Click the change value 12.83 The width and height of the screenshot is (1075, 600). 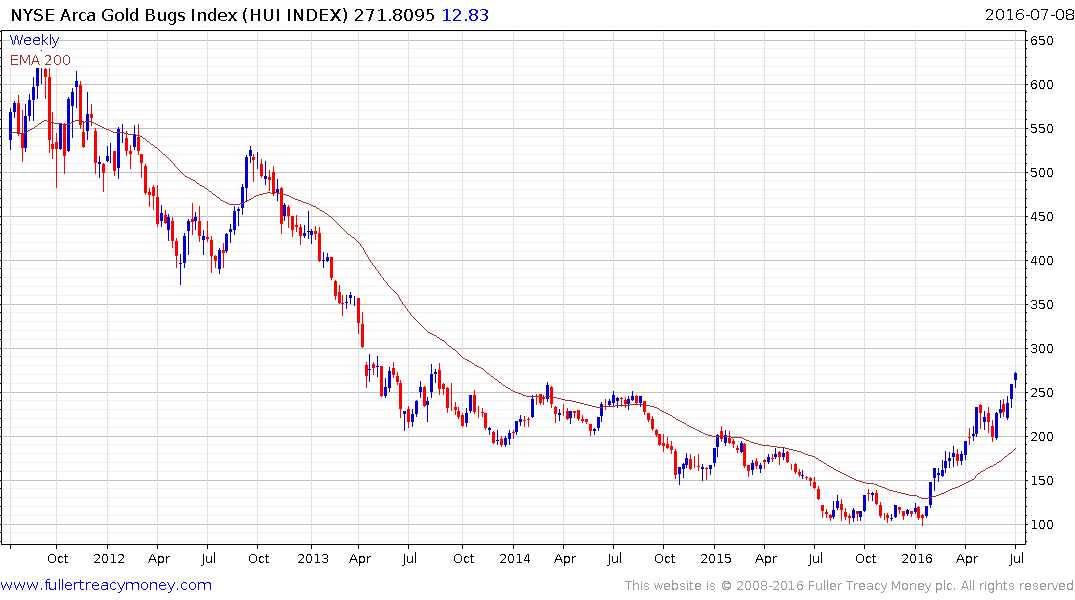point(465,15)
